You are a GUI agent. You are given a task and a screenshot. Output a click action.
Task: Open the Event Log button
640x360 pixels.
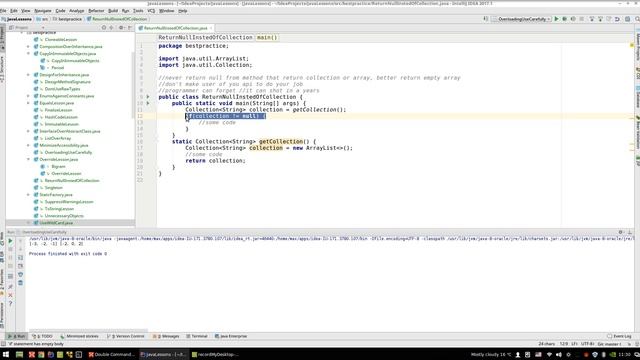click(x=619, y=336)
